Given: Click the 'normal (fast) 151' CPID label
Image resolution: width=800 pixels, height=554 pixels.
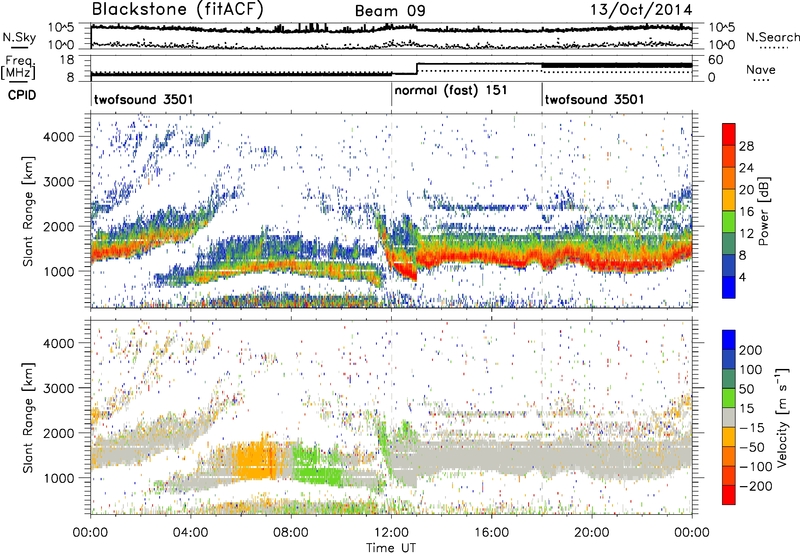Looking at the screenshot, I should (451, 90).
